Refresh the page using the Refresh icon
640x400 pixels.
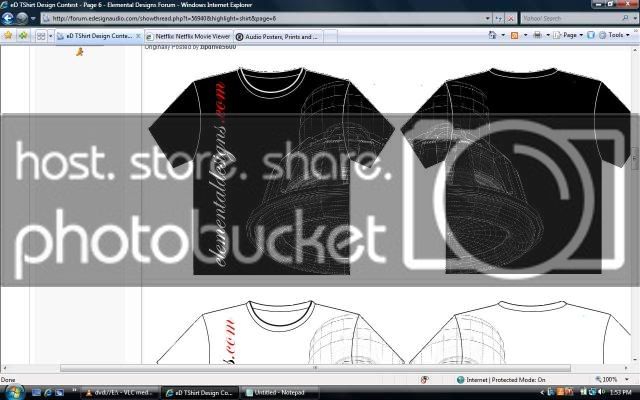499,18
